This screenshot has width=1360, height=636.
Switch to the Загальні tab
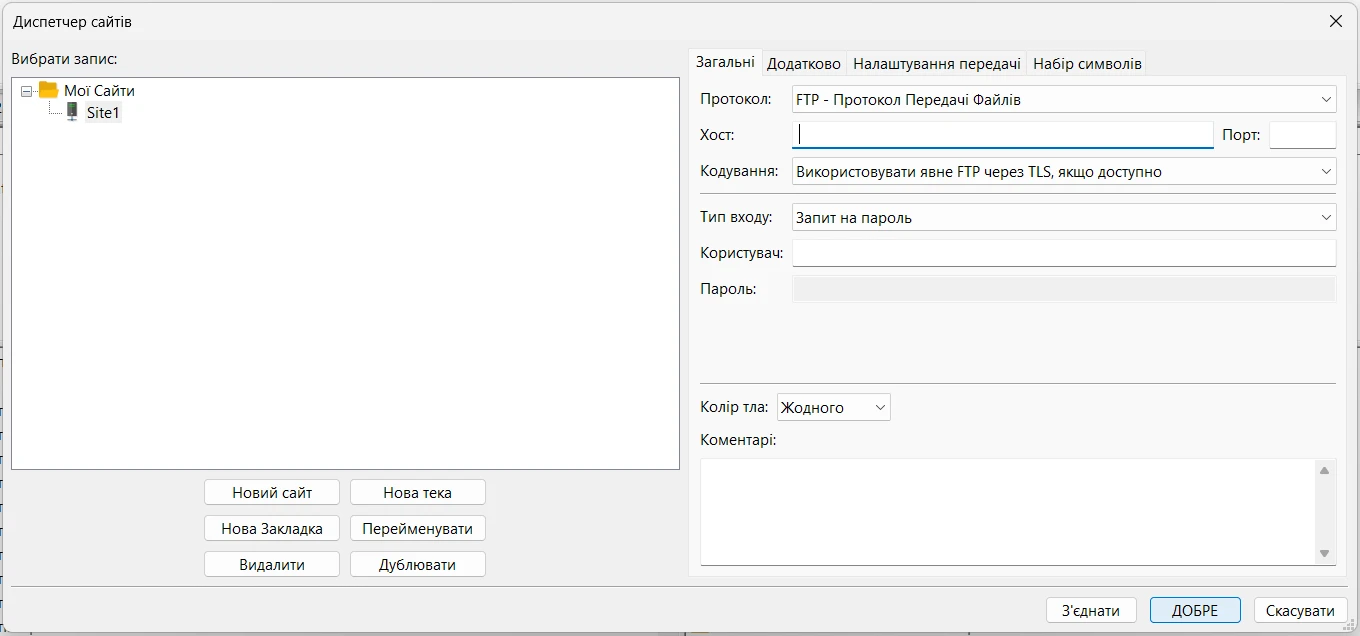pyautogui.click(x=726, y=62)
